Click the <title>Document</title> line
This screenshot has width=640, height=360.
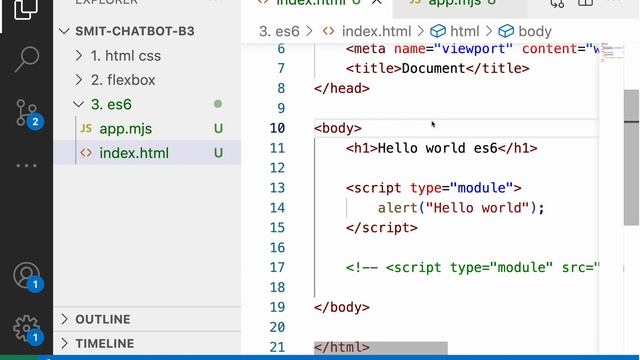438,68
